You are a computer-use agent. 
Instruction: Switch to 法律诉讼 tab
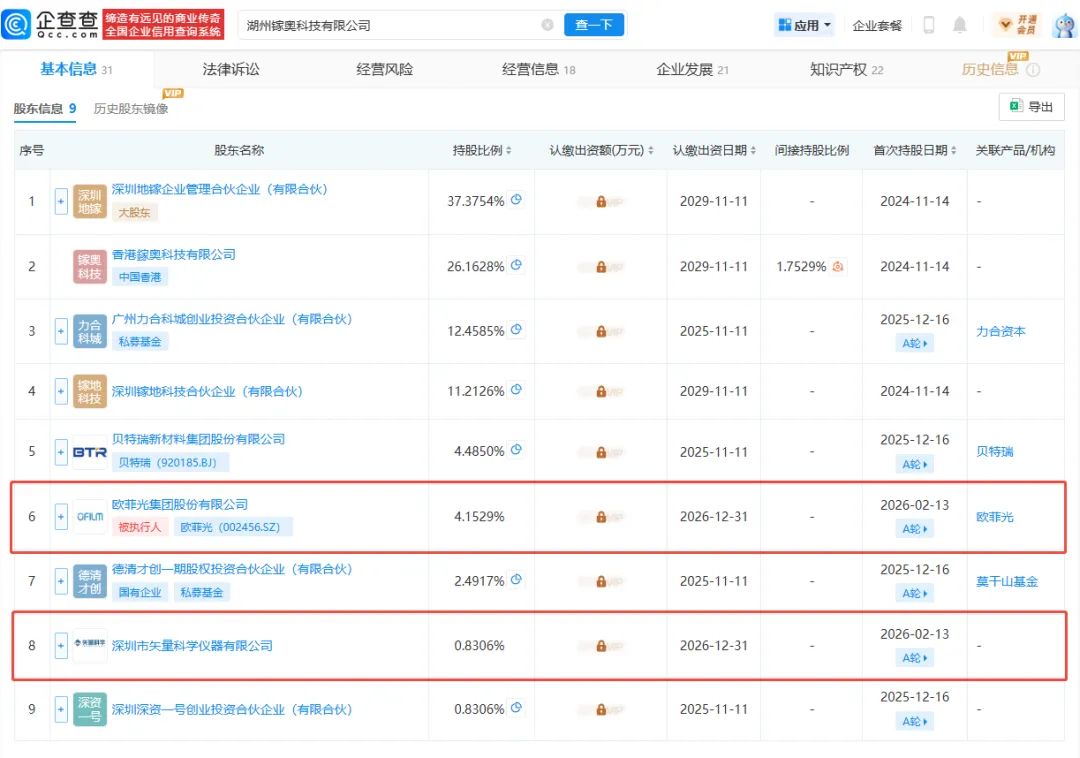point(231,70)
